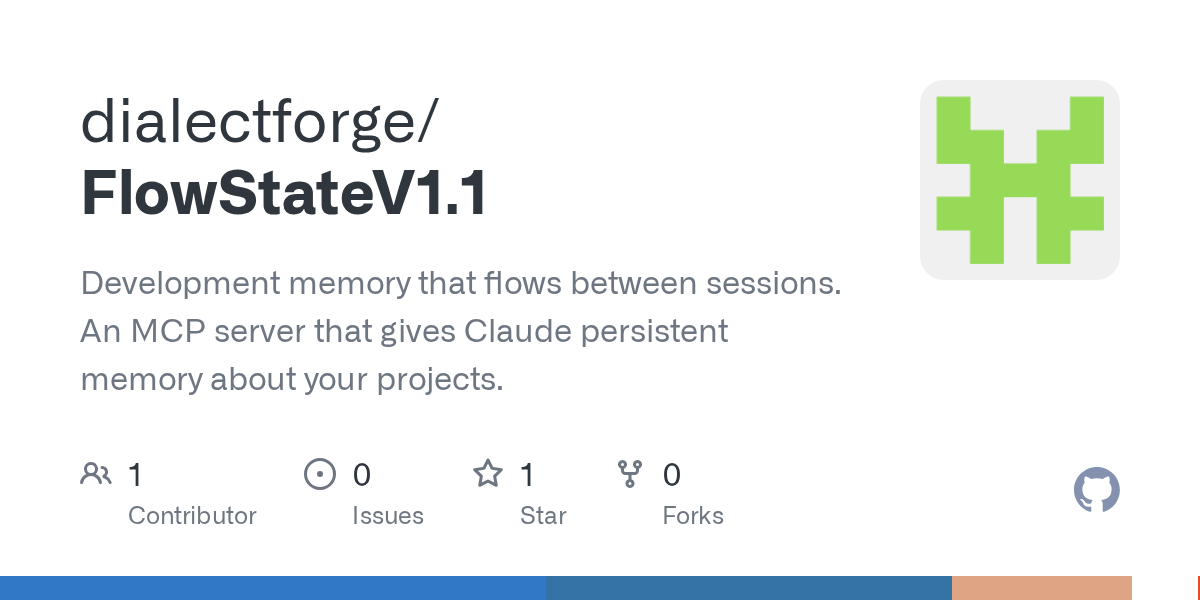Select the Contributor label text
1200x600 pixels.
pos(192,516)
